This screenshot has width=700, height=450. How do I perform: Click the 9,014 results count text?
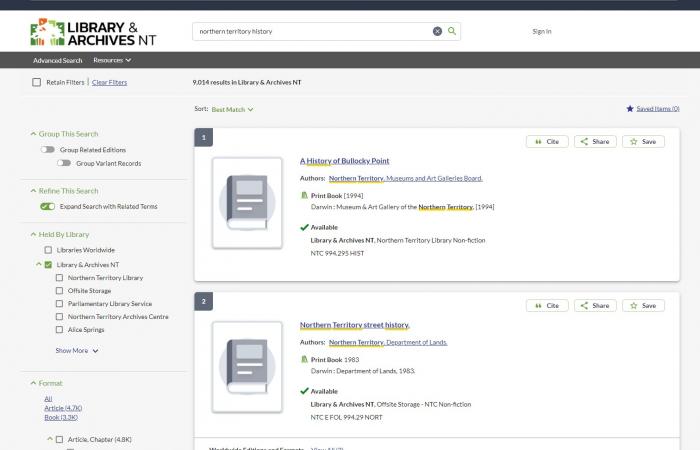point(247,82)
